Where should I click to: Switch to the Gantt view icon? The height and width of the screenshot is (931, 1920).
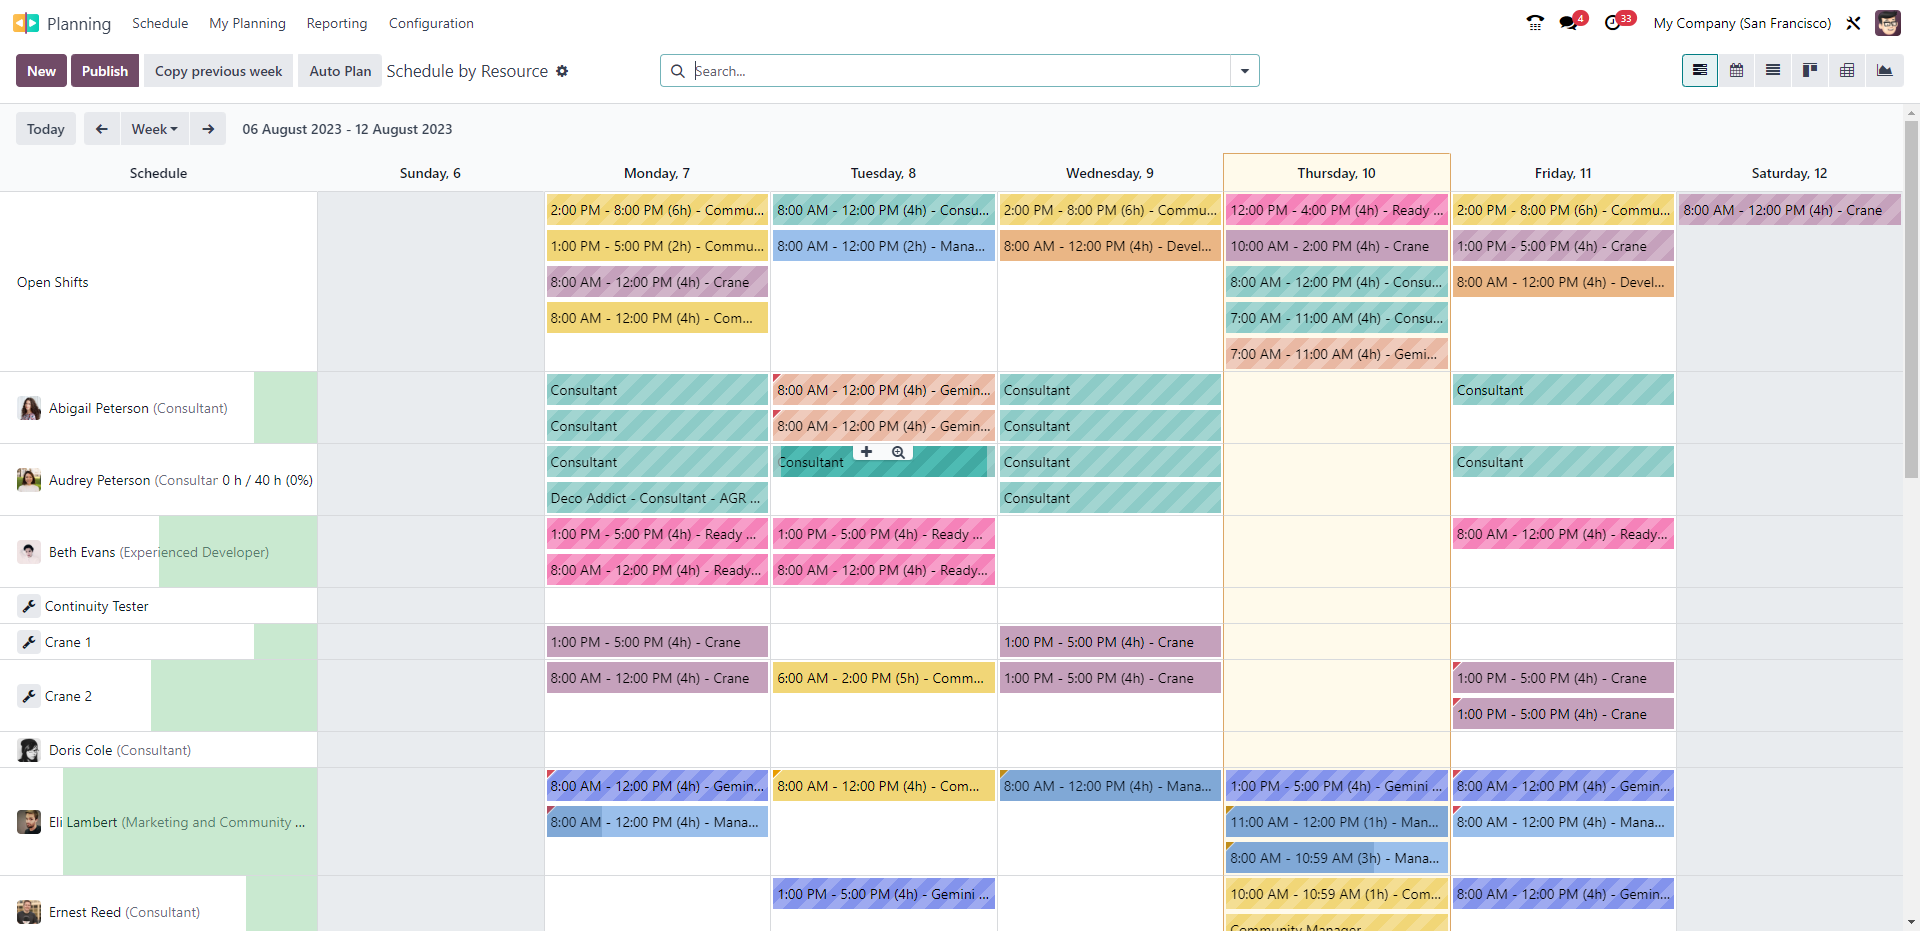click(x=1699, y=71)
